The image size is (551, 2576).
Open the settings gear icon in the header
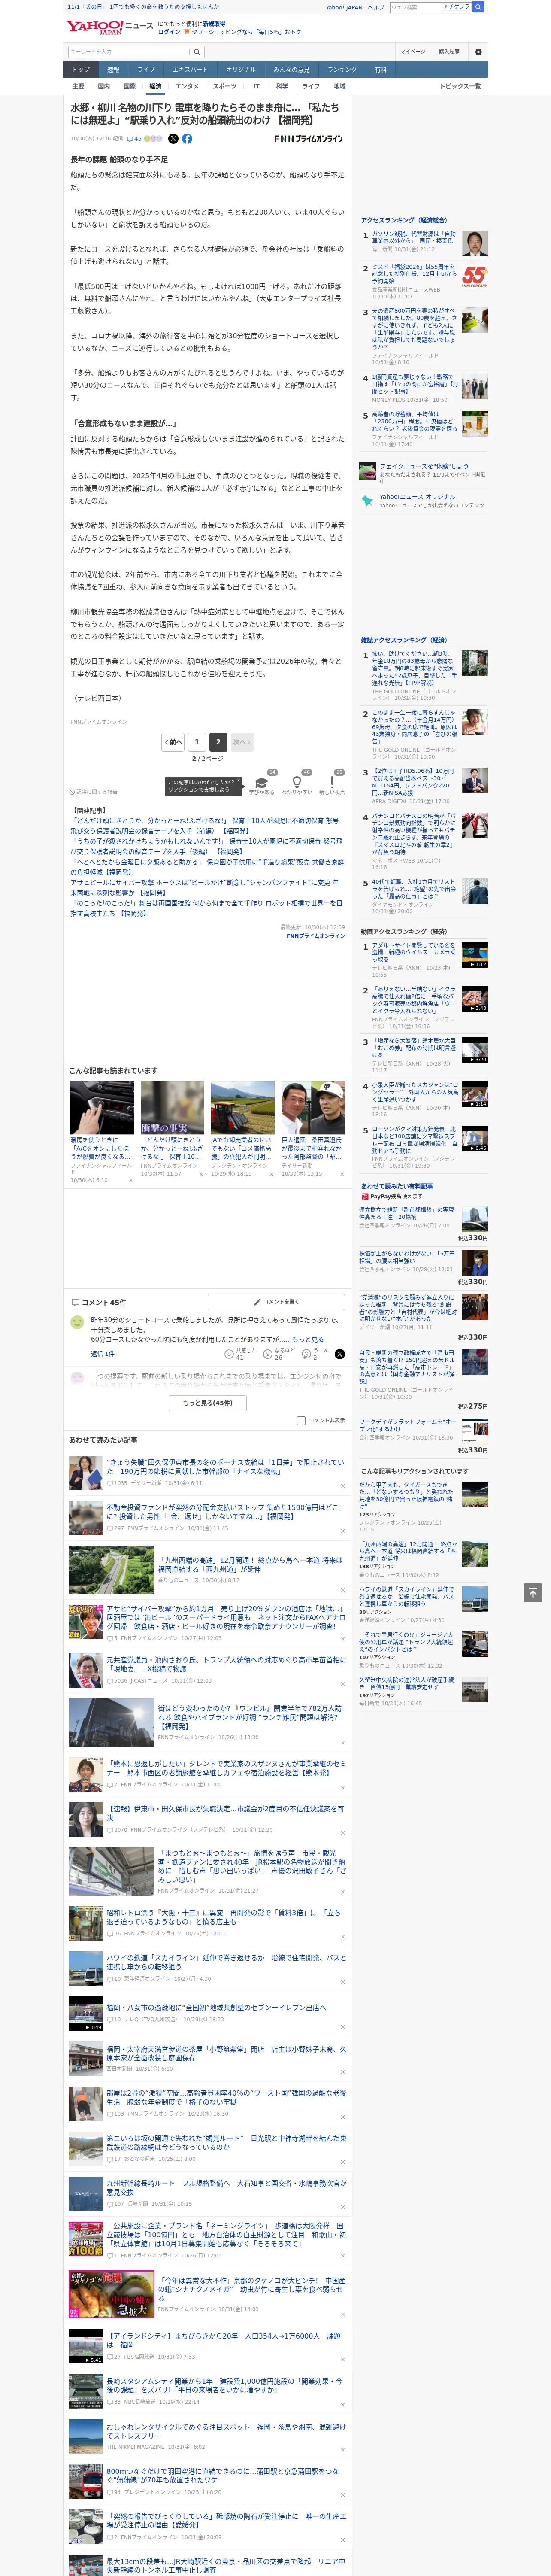click(478, 52)
